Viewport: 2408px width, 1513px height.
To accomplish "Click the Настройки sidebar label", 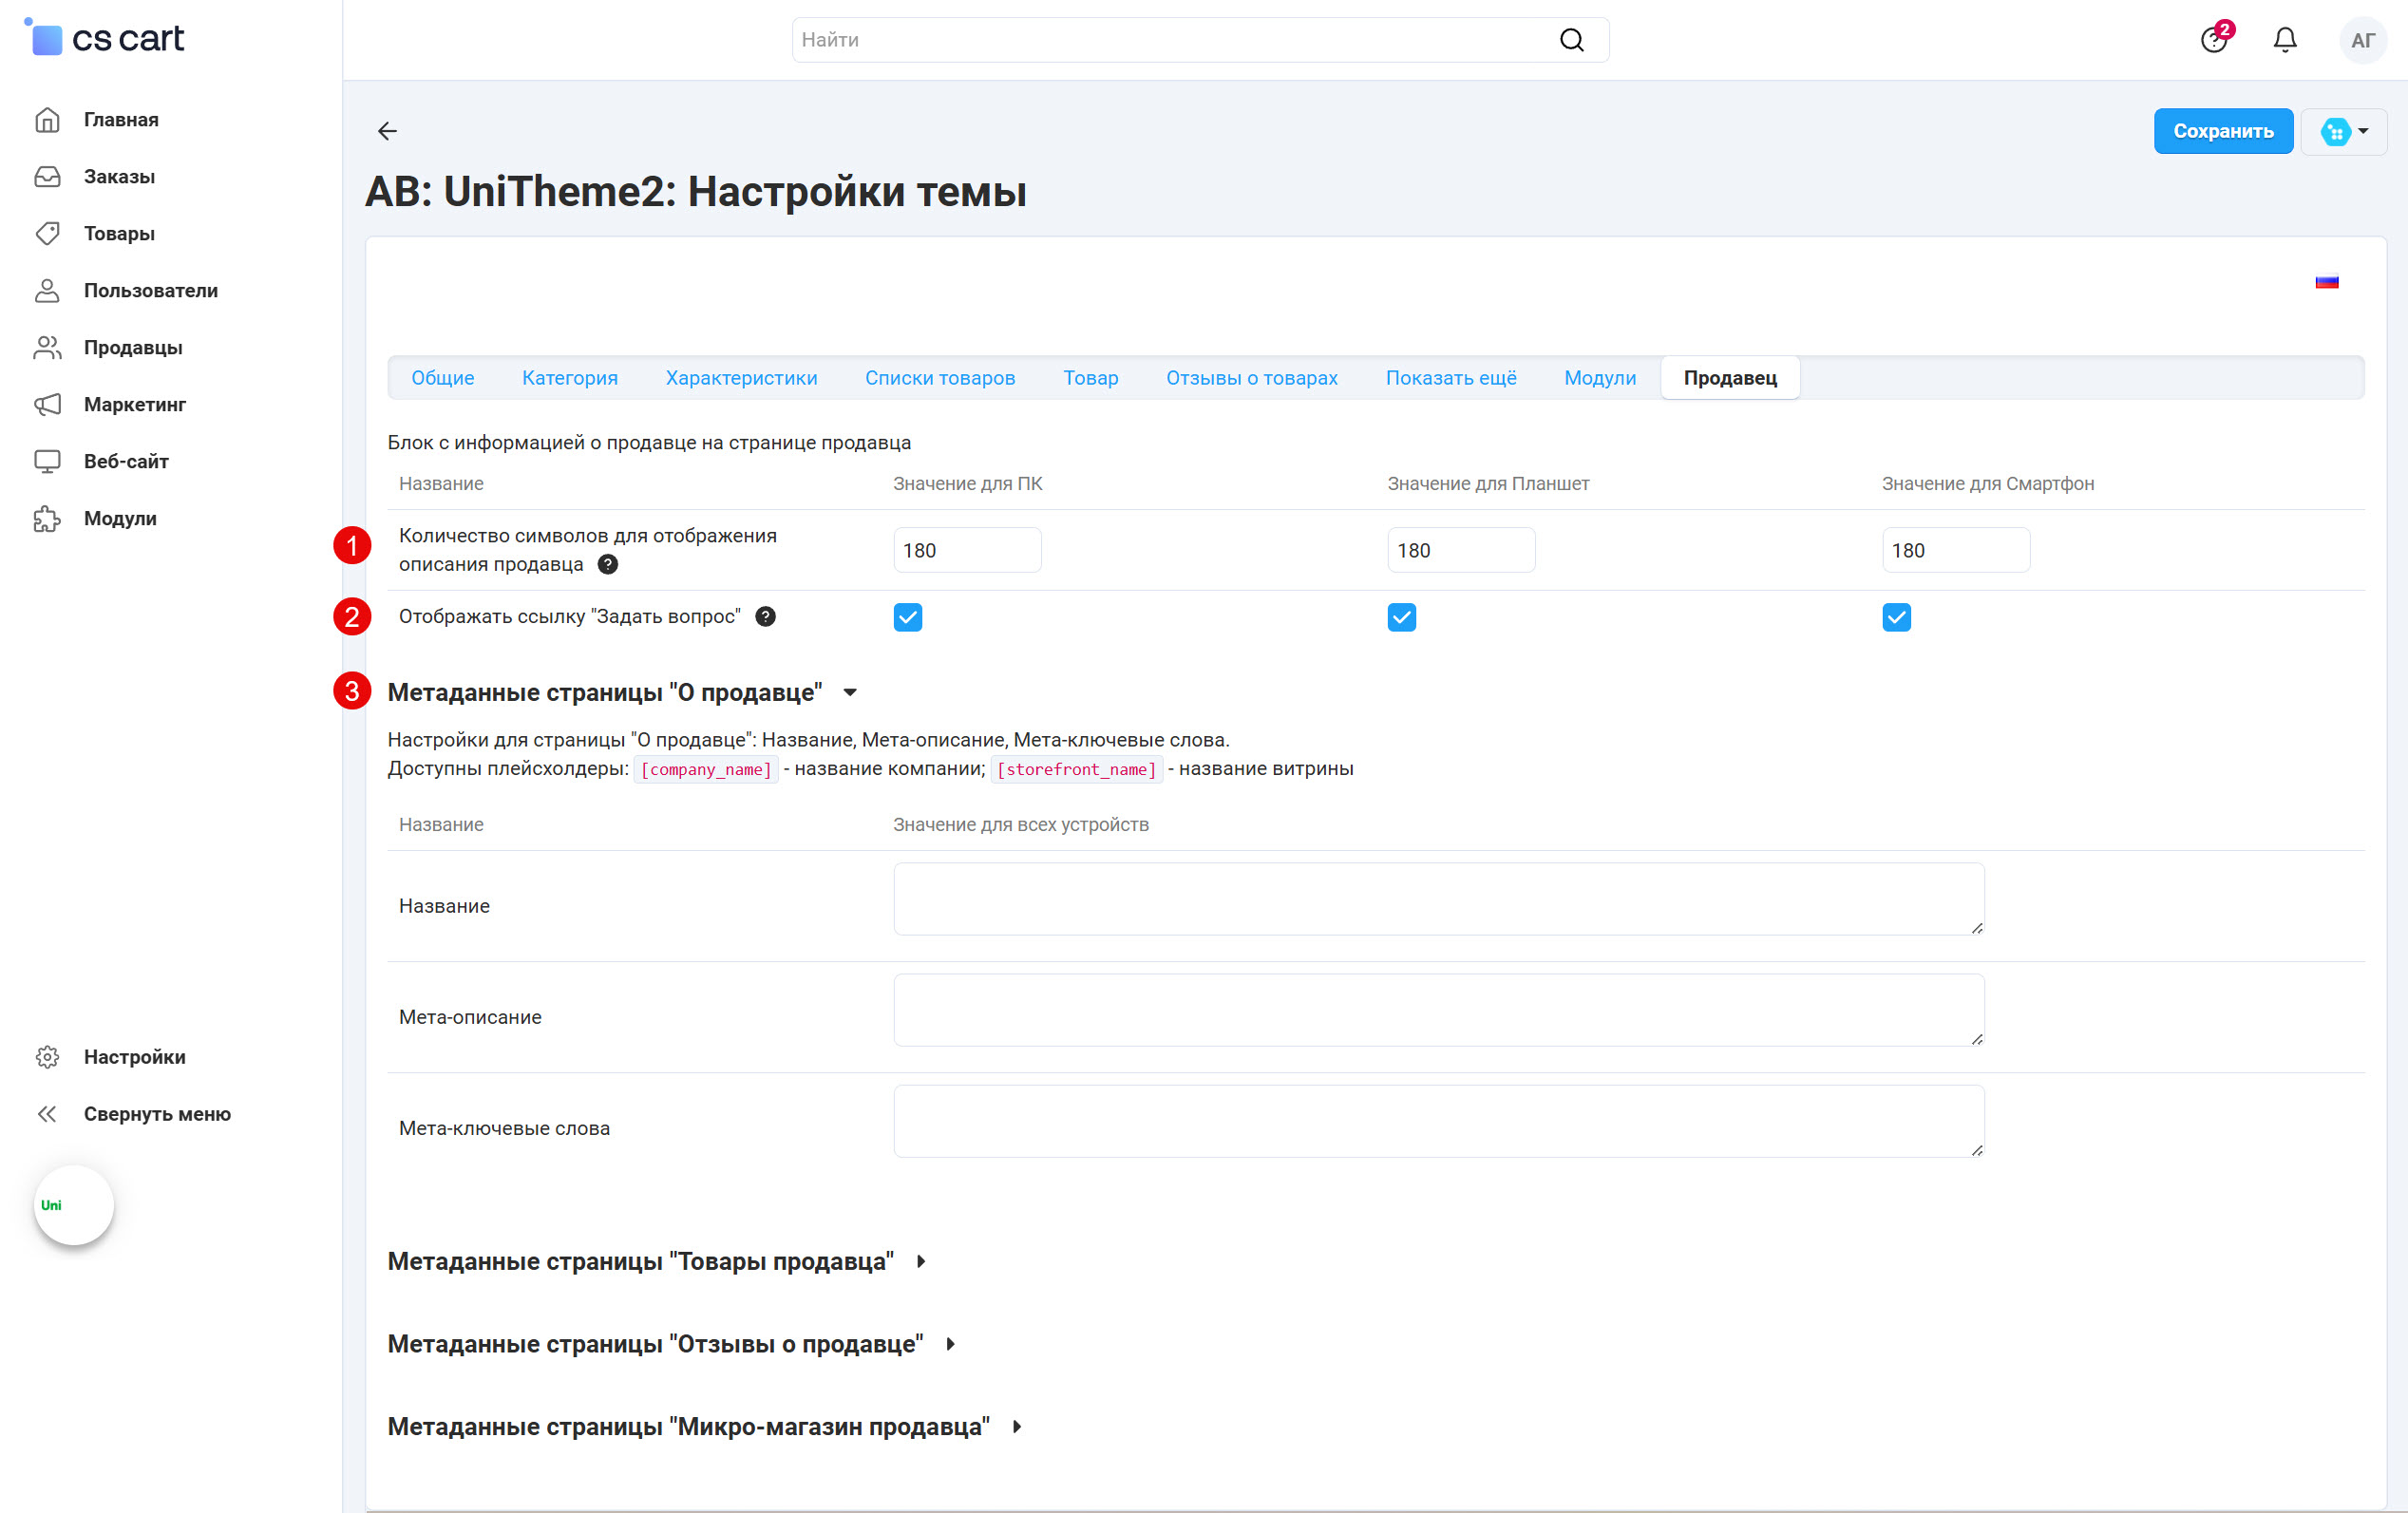I will pyautogui.click(x=135, y=1057).
